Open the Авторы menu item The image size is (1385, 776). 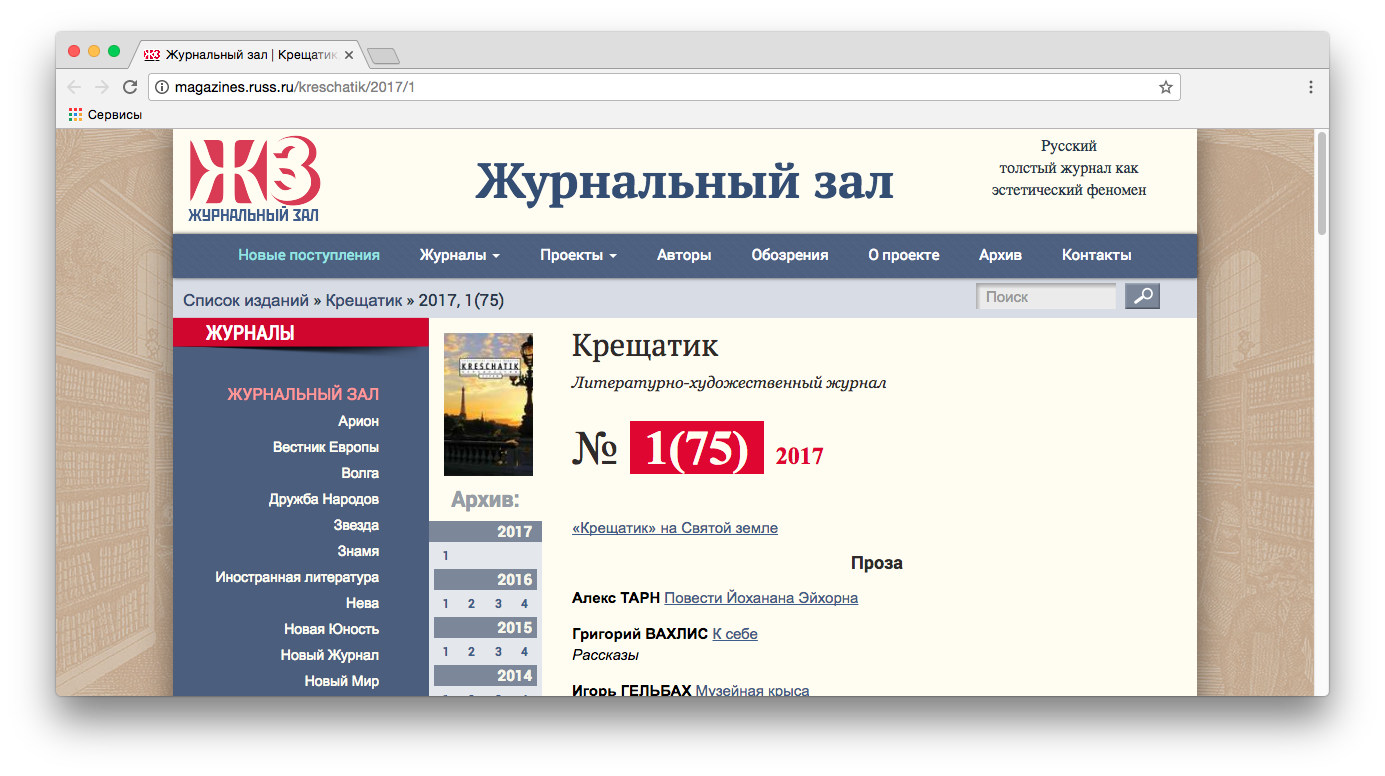click(684, 255)
